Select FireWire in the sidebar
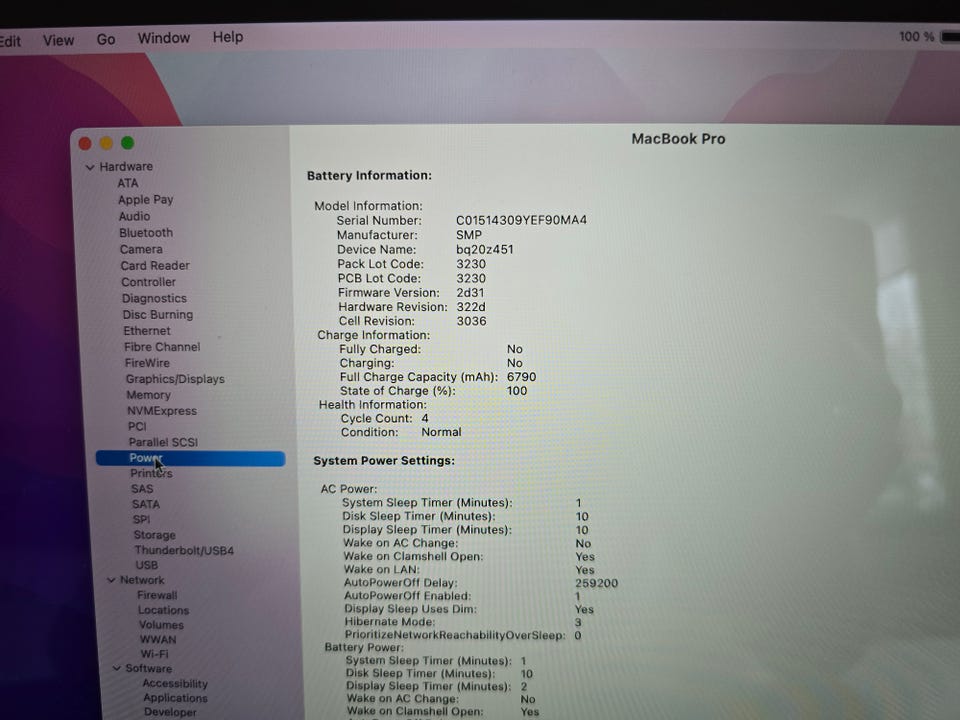The width and height of the screenshot is (960, 720). click(x=148, y=363)
